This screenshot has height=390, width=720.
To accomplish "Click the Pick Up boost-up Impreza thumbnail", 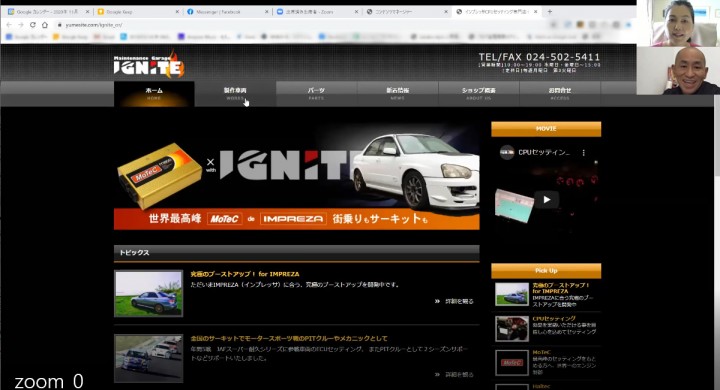I will 512,294.
